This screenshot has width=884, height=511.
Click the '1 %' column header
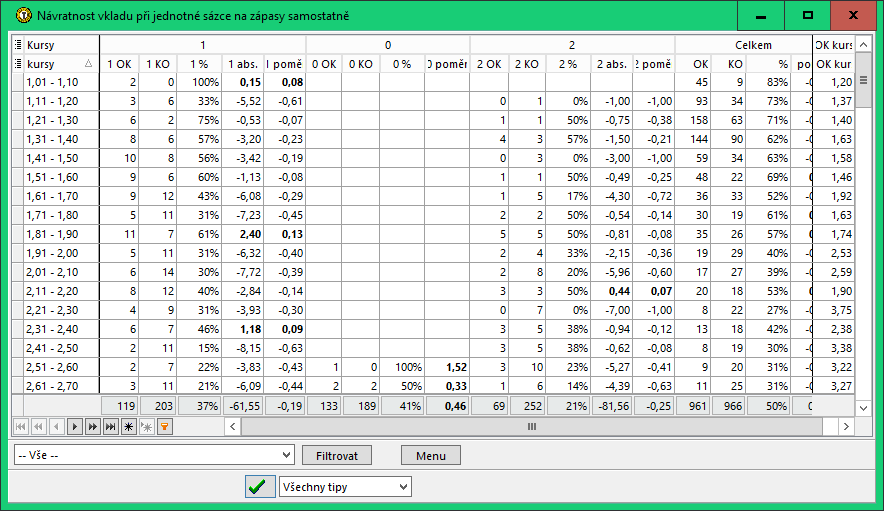(x=198, y=64)
